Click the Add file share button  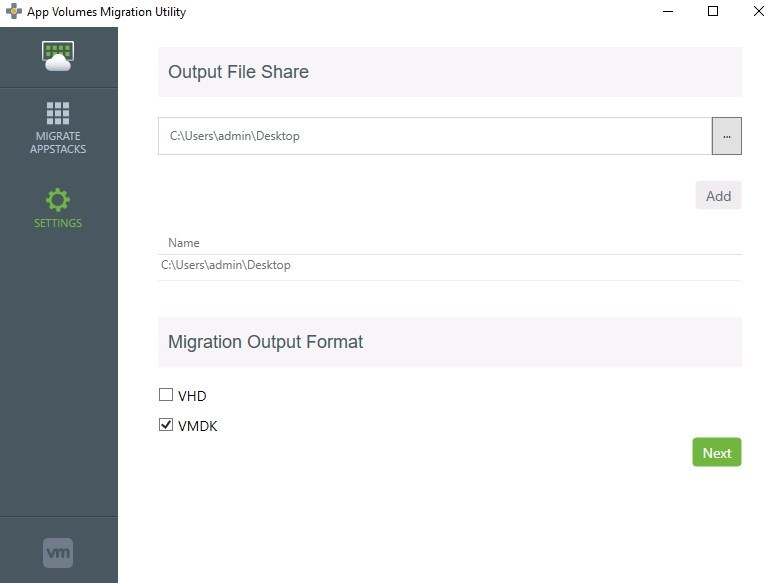pos(718,196)
